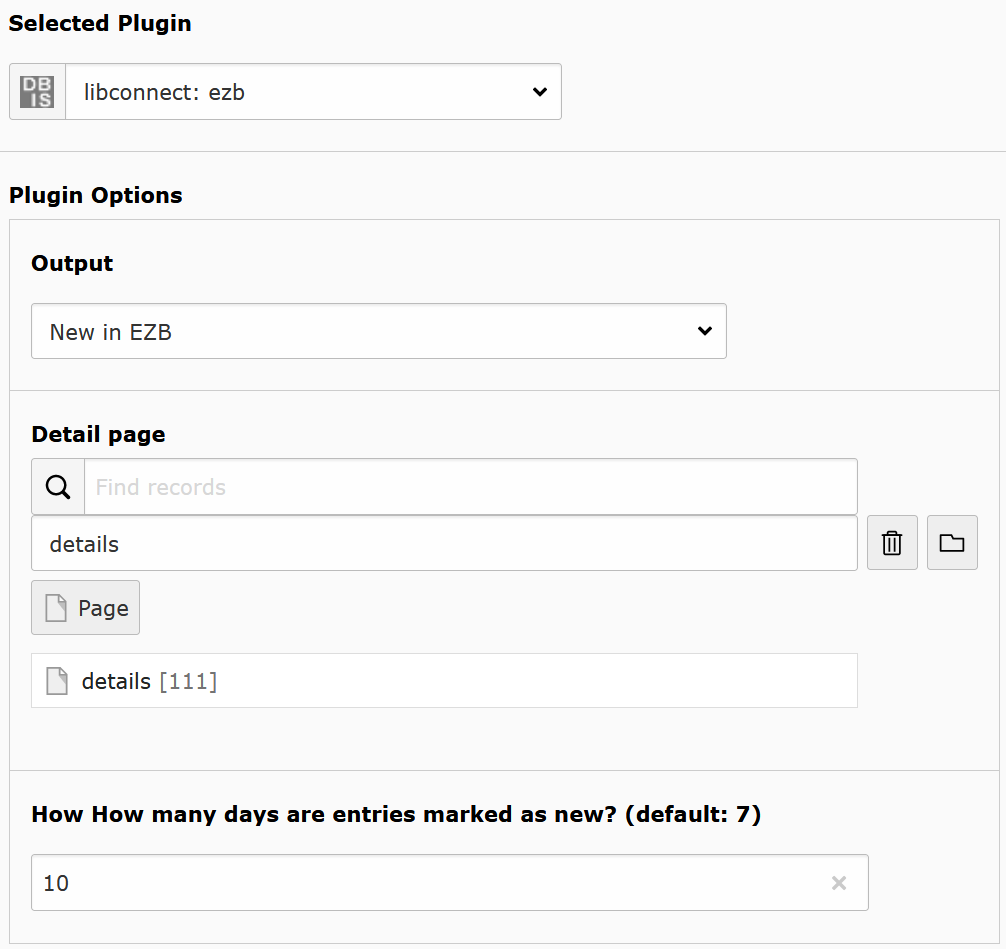Remove the details record using trash icon
This screenshot has height=949, width=1006.
tap(891, 542)
